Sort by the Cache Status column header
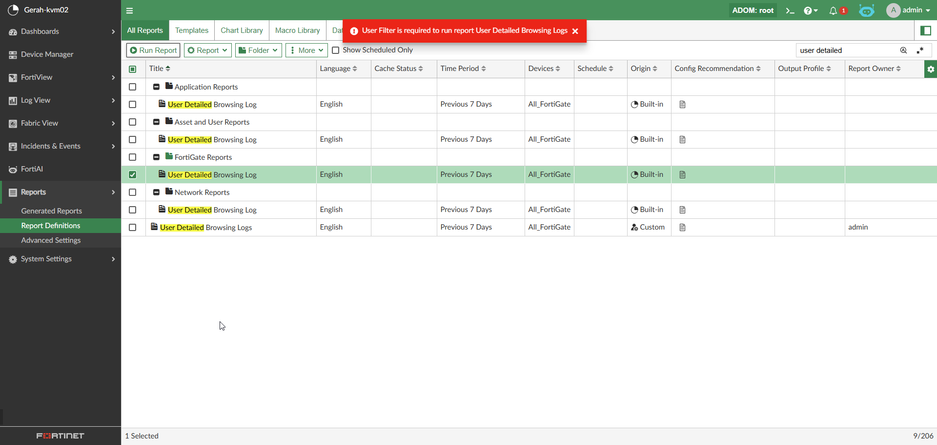 pos(399,69)
